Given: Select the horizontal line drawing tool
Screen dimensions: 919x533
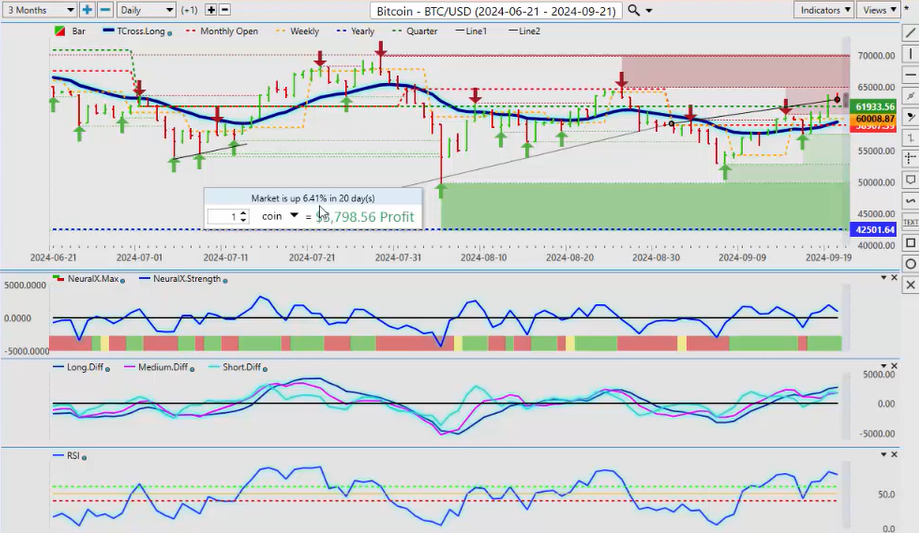Looking at the screenshot, I should pyautogui.click(x=910, y=75).
